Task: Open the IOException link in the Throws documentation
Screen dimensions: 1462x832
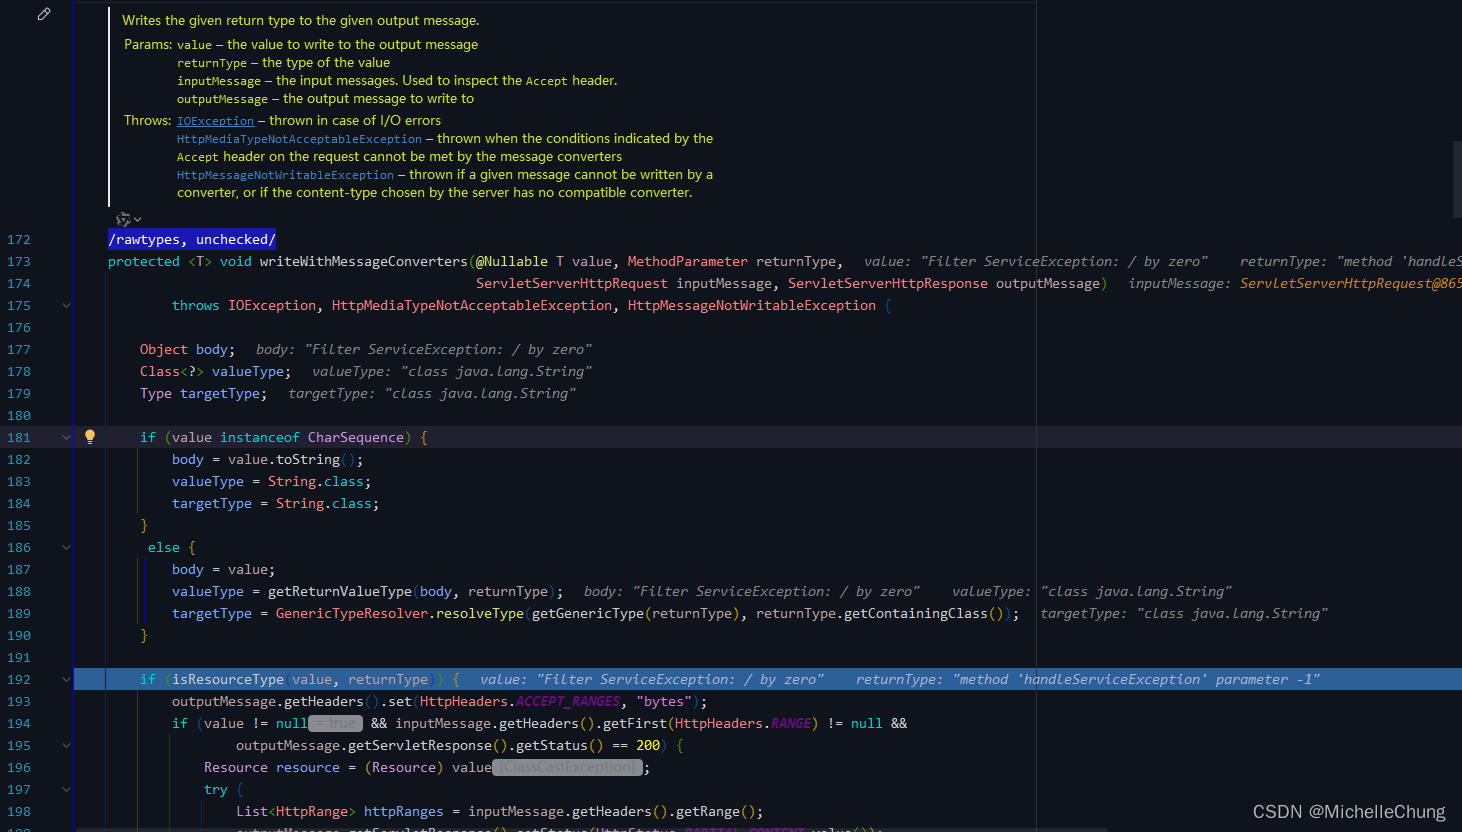Action: 216,121
